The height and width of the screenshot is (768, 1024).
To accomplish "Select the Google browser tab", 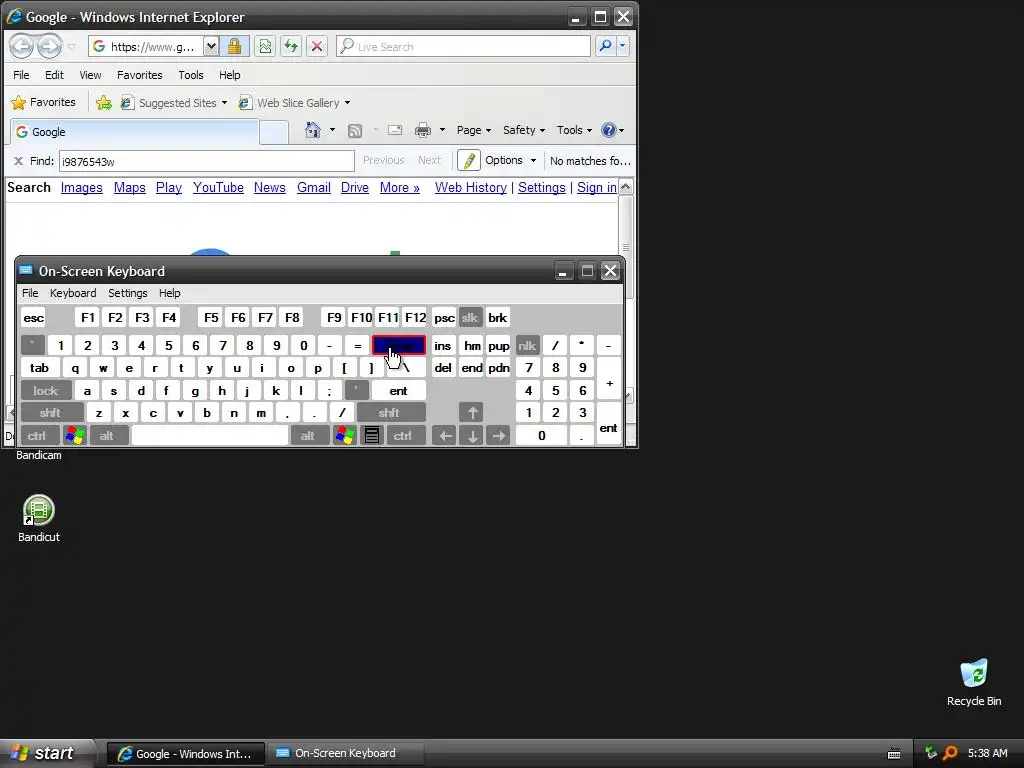I will pos(134,132).
